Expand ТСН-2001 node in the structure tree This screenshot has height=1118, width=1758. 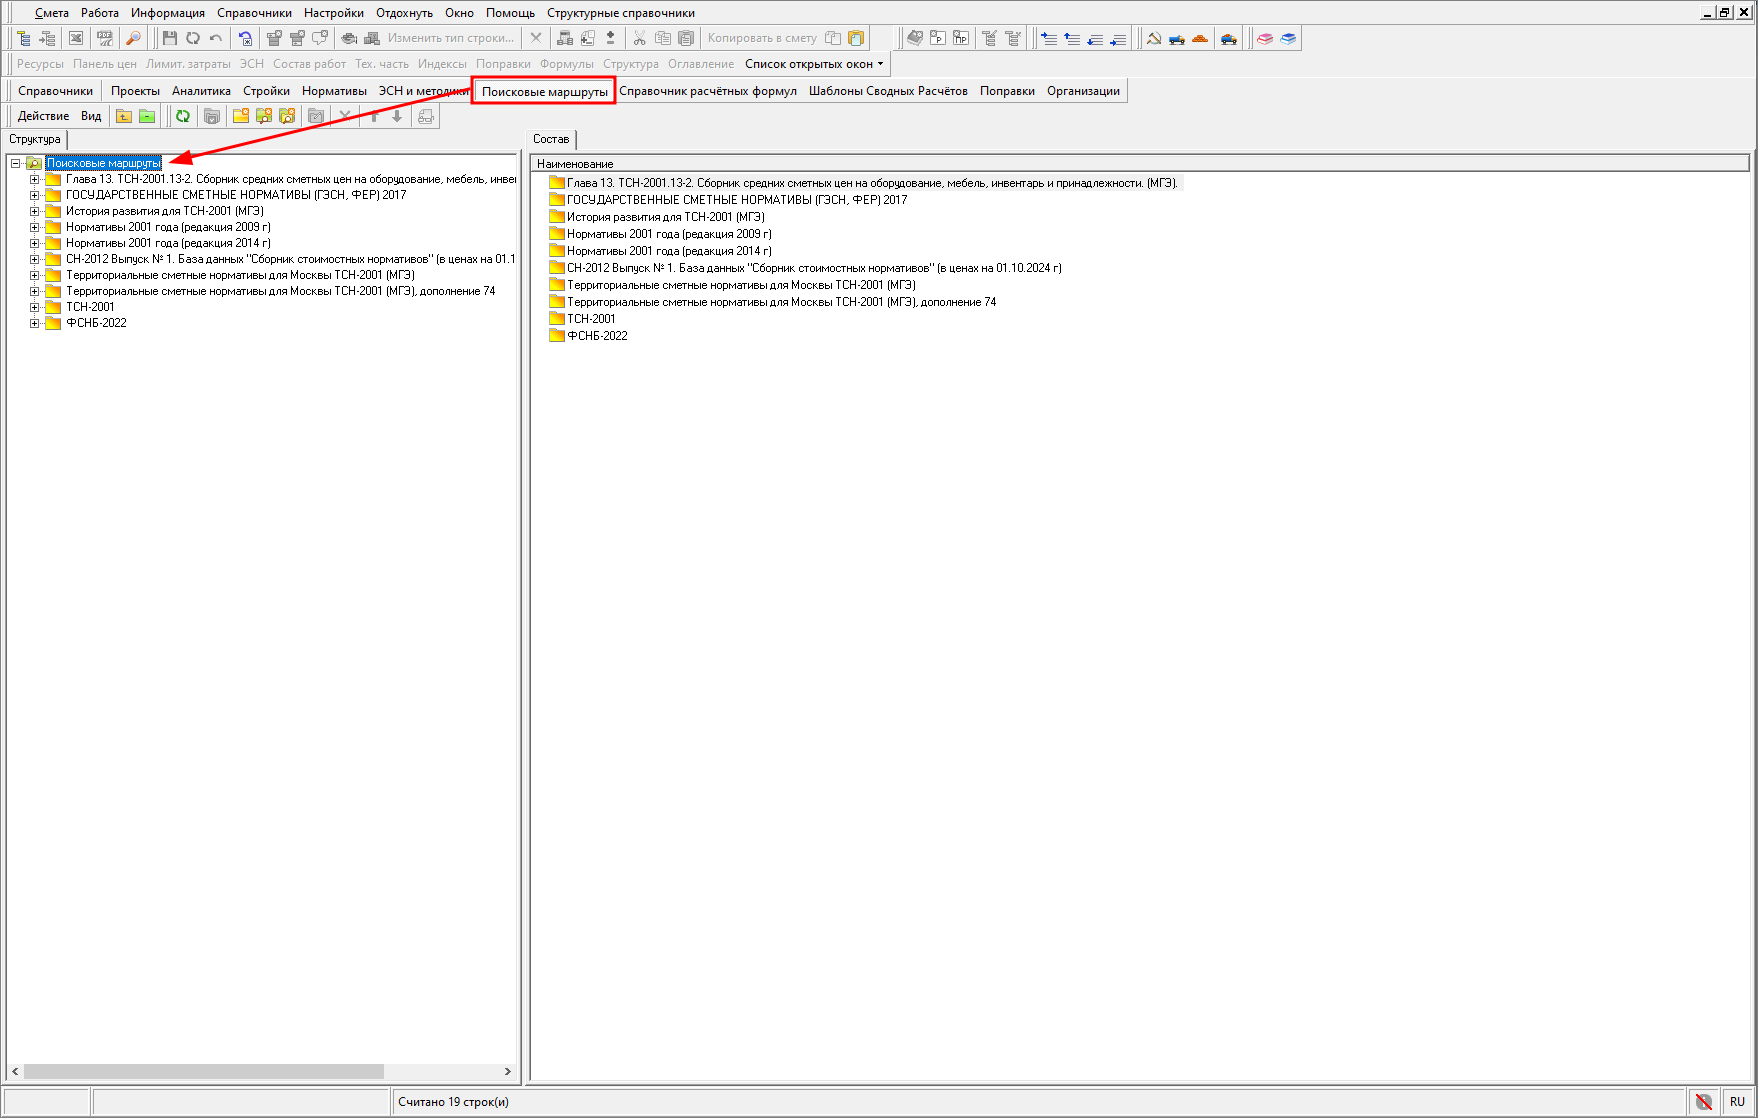(x=34, y=307)
